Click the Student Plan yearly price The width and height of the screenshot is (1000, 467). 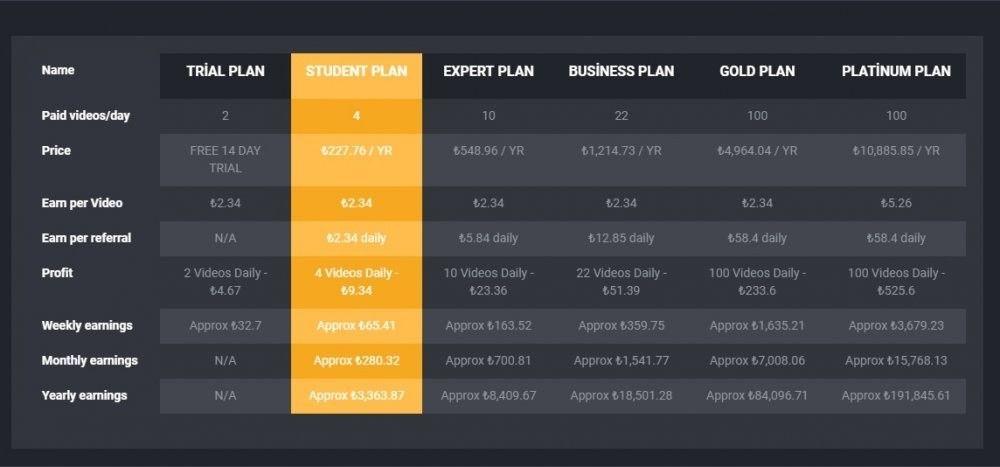[x=356, y=151]
